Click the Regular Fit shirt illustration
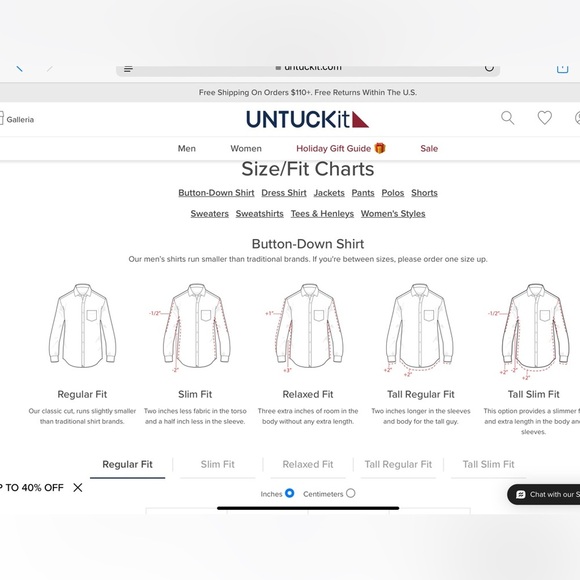Image resolution: width=580 pixels, height=580 pixels. [x=82, y=326]
